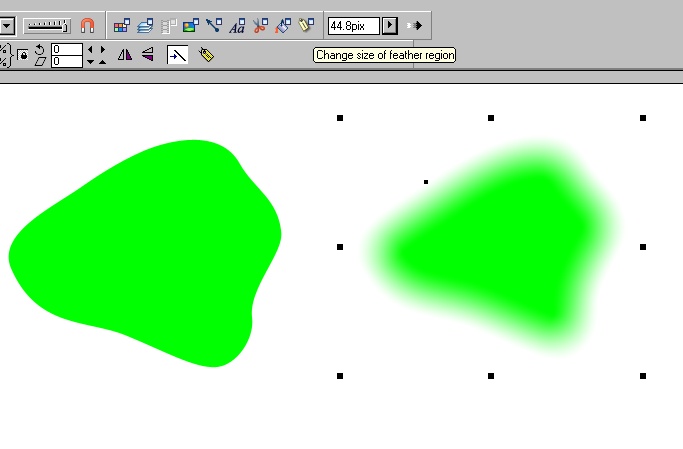Click the yellow tag names icon in infobar
Screen dimensions: 683x449
[206, 55]
